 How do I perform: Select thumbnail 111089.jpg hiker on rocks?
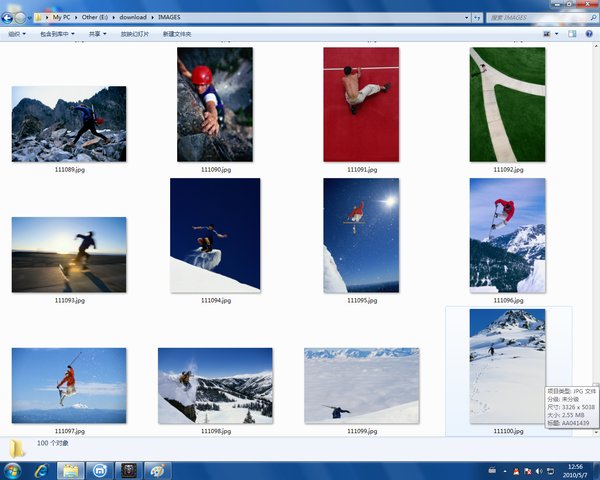(69, 124)
